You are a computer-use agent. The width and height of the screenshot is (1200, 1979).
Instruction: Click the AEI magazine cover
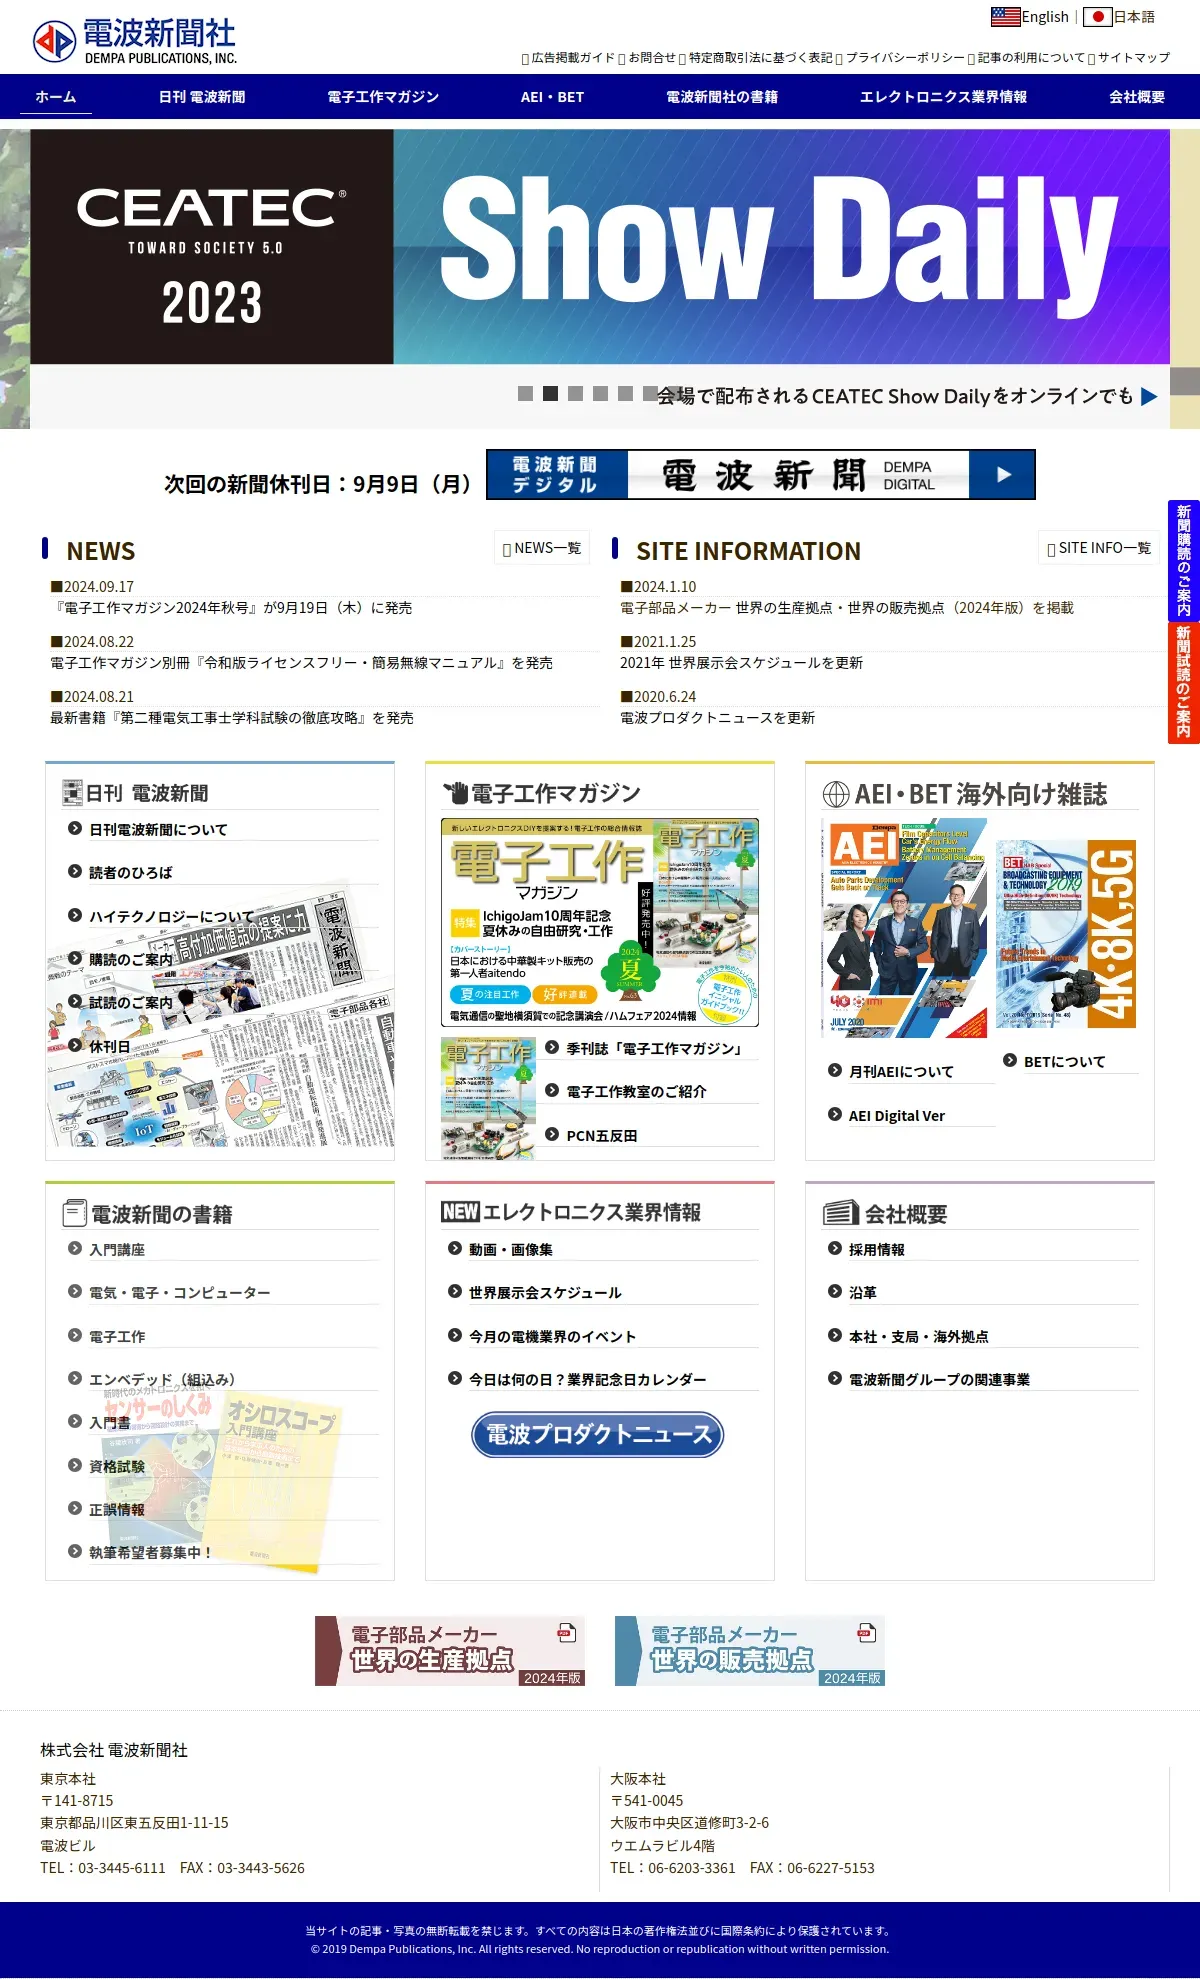pyautogui.click(x=904, y=928)
